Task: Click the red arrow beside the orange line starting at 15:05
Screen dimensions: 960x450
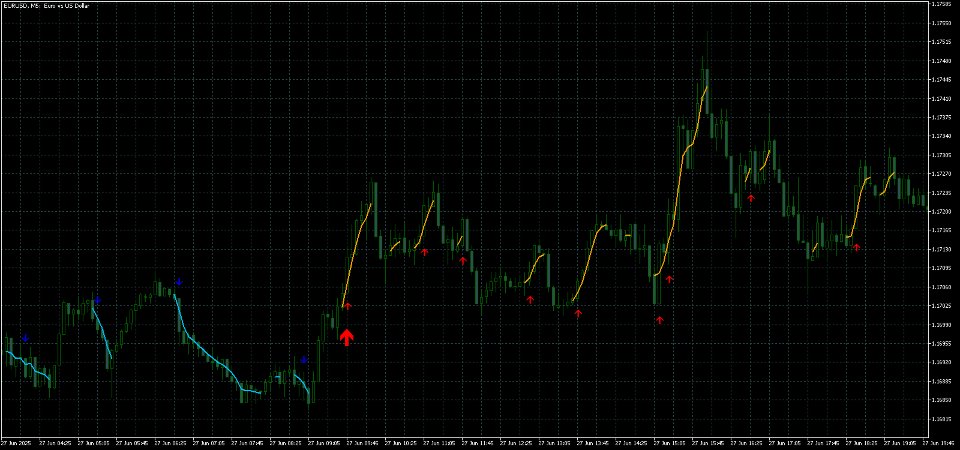Action: point(669,279)
